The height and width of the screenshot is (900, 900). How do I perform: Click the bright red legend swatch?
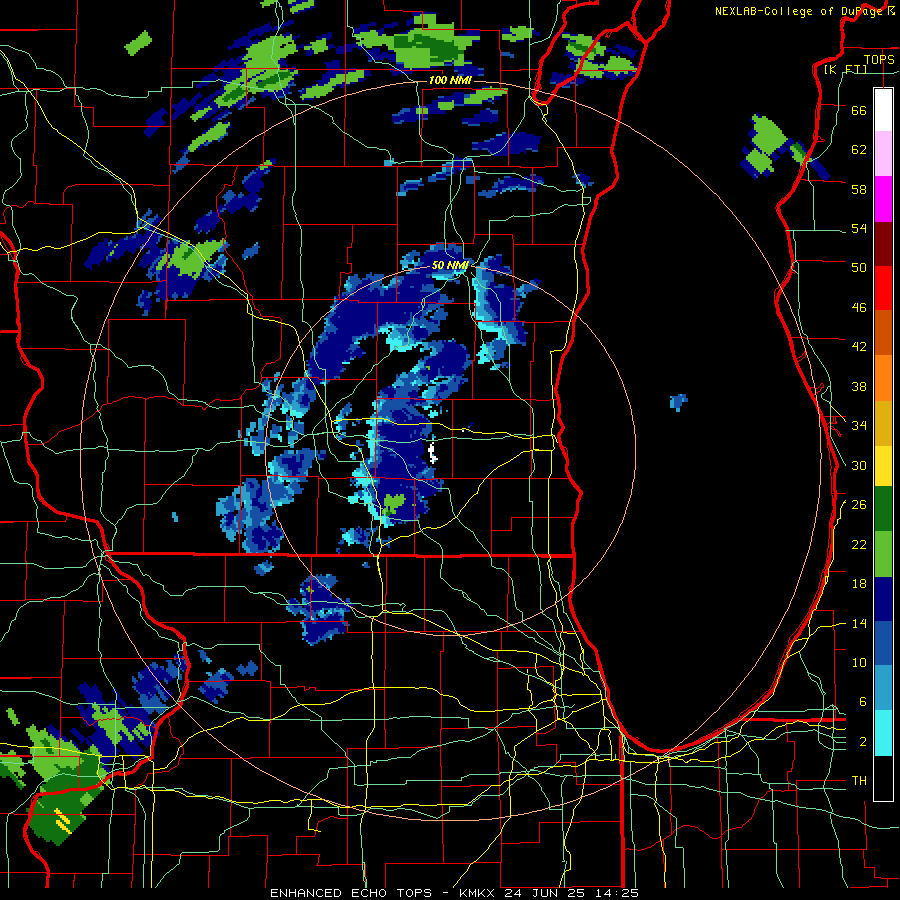tap(883, 288)
